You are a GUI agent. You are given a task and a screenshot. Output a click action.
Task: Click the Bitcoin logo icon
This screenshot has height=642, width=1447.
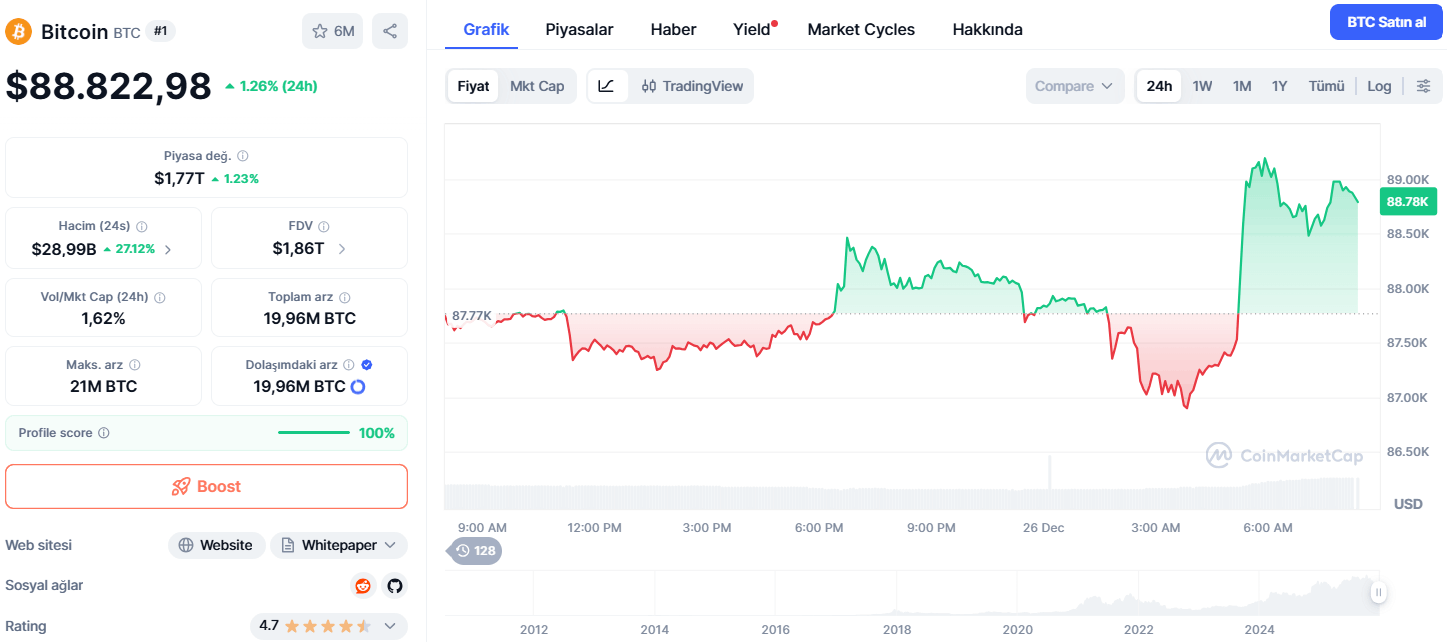click(17, 31)
